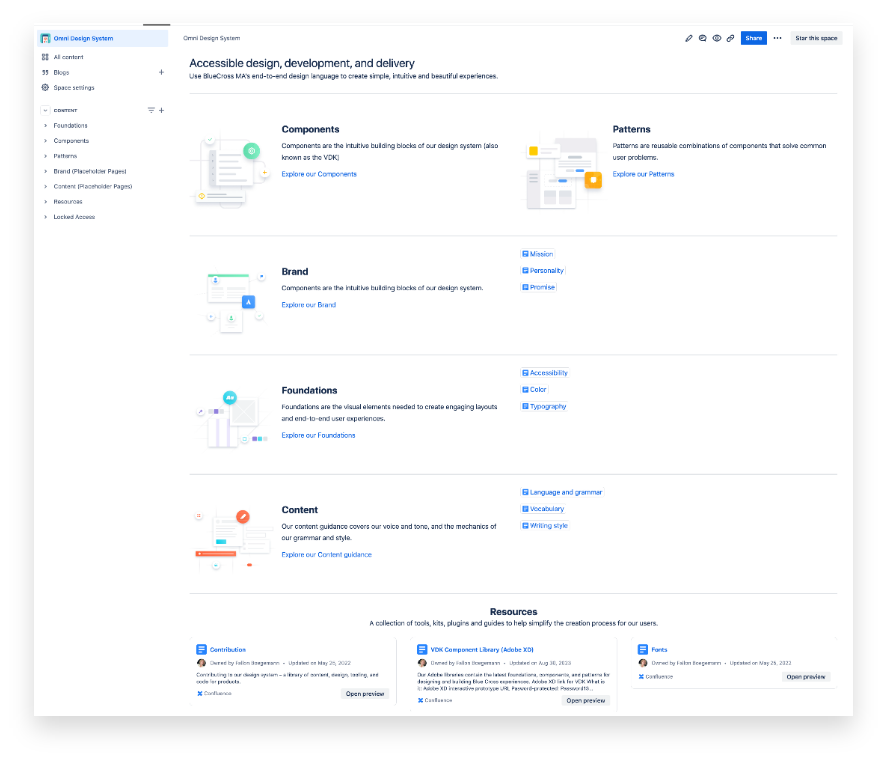Expand the Resources tree item
Image resolution: width=885 pixels, height=759 pixels.
[46, 202]
